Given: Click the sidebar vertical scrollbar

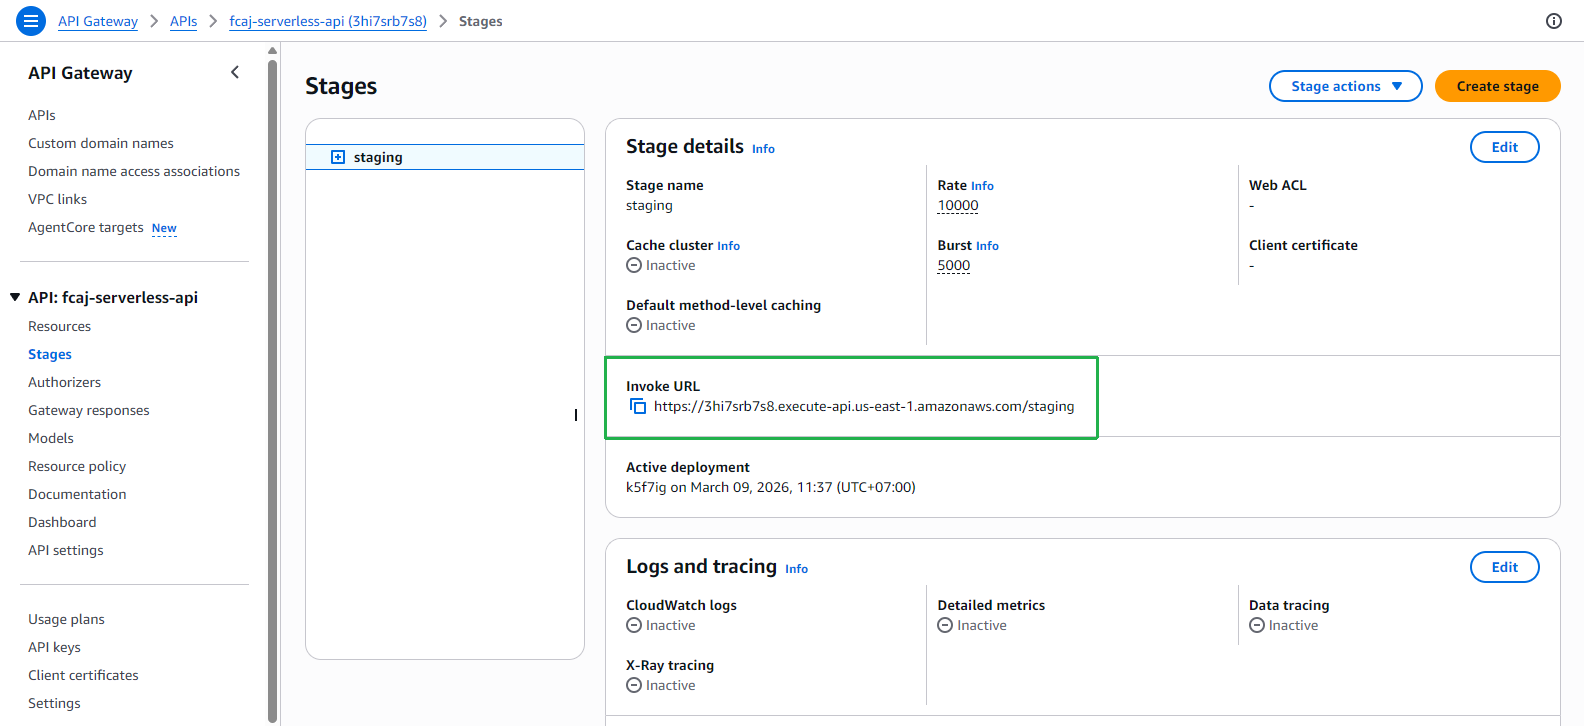Looking at the screenshot, I should [272, 390].
